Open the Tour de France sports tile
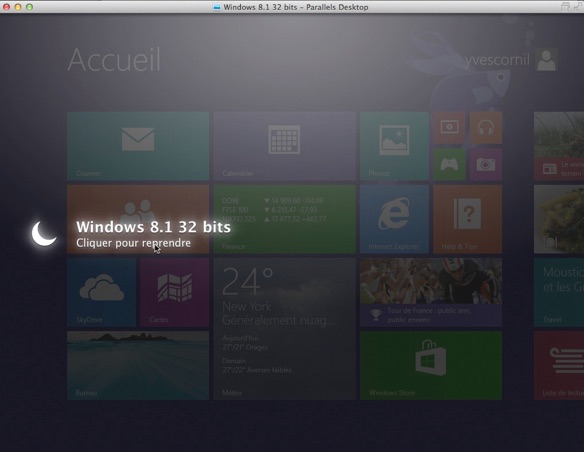Screen dimensions: 584x452 pyautogui.click(x=431, y=292)
